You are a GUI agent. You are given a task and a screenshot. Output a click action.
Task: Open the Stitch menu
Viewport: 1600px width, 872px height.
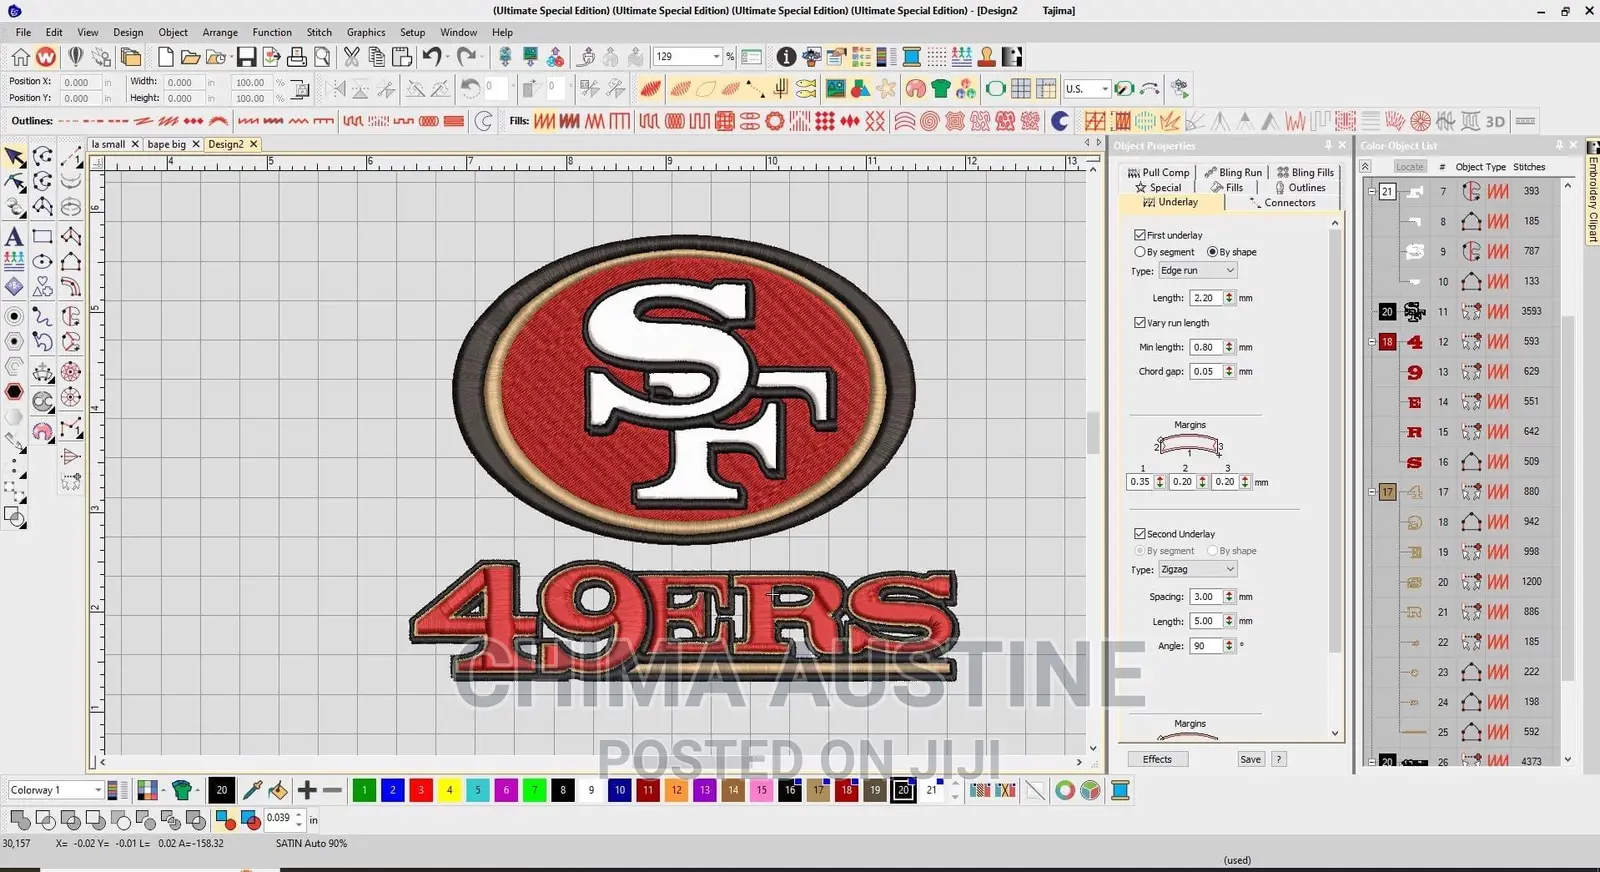319,32
